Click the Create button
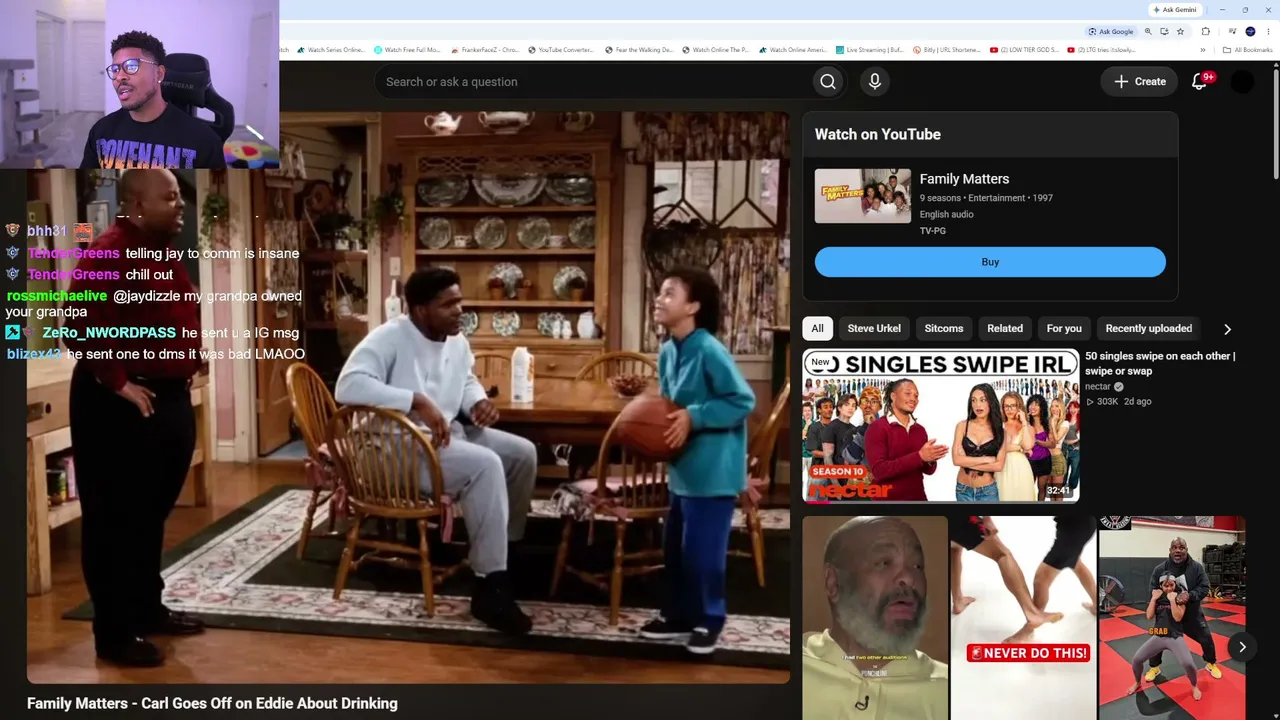The width and height of the screenshot is (1280, 720). pos(1139,82)
